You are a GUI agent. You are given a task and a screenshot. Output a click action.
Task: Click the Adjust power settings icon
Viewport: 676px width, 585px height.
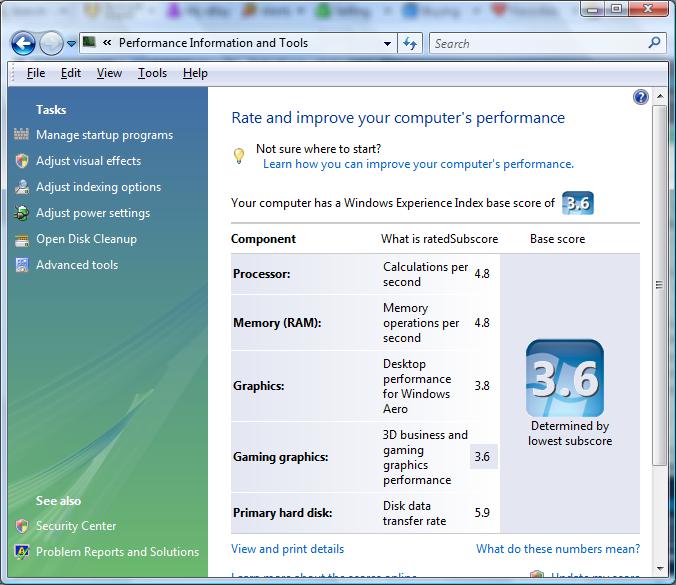click(22, 213)
